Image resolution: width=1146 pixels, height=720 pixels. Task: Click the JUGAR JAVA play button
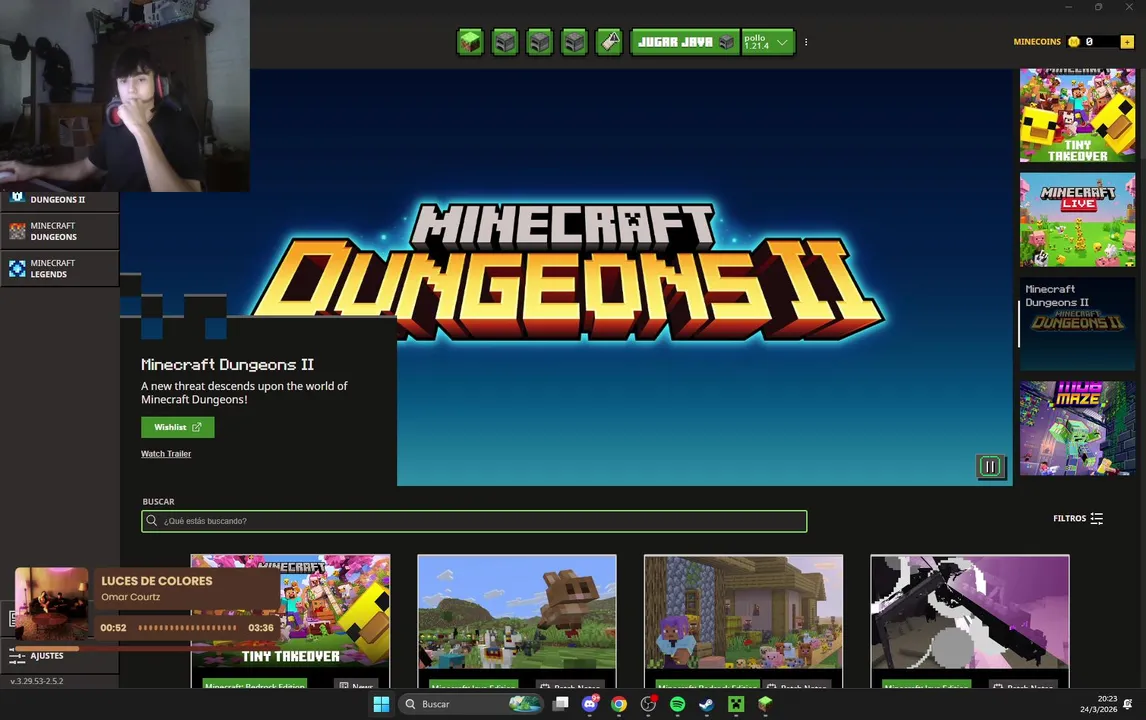pyautogui.click(x=686, y=42)
